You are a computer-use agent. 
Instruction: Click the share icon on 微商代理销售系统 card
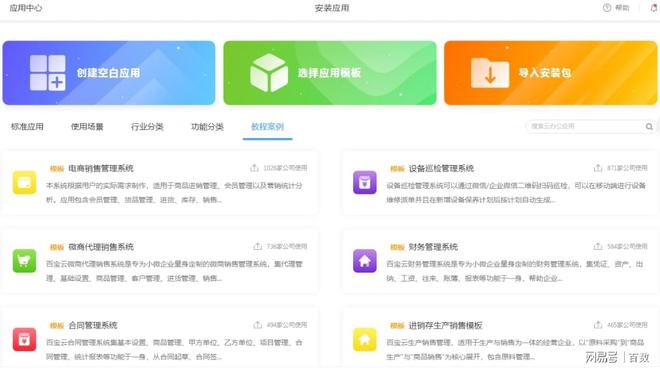coord(258,246)
